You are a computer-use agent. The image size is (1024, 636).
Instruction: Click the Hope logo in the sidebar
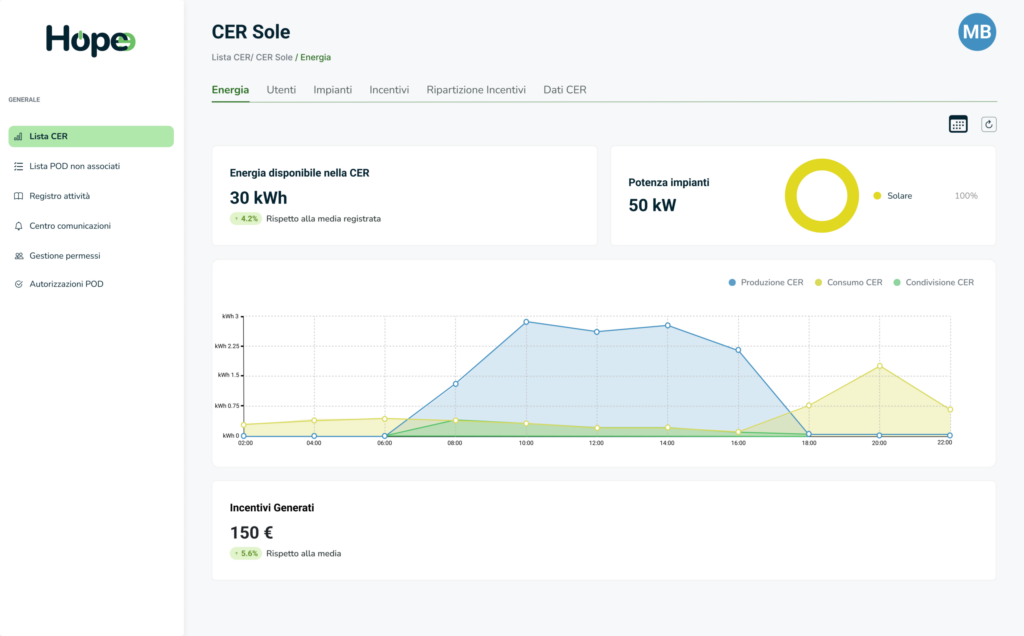coord(91,40)
